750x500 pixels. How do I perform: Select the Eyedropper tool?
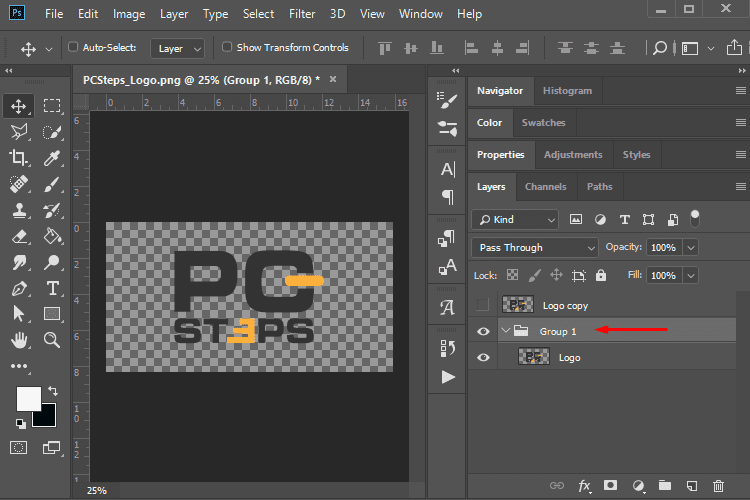(x=52, y=157)
